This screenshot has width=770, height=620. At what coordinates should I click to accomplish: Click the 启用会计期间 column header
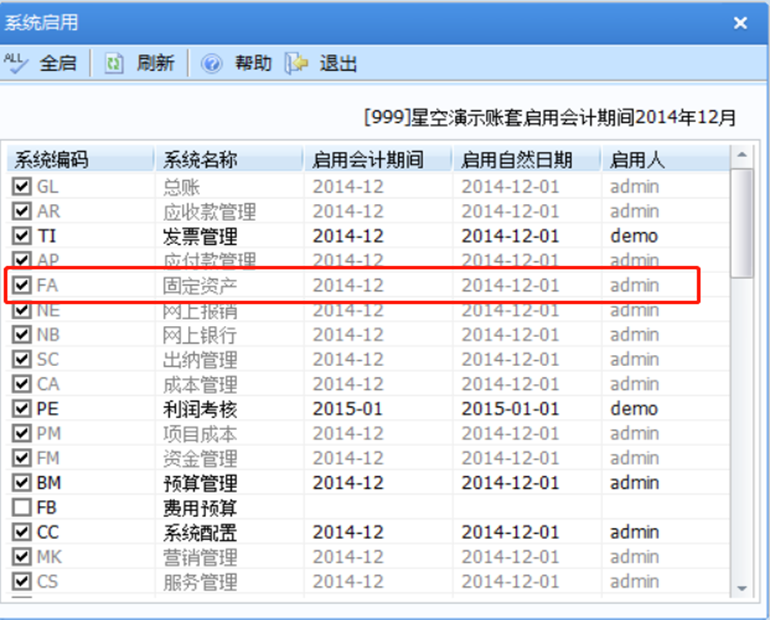coord(378,160)
